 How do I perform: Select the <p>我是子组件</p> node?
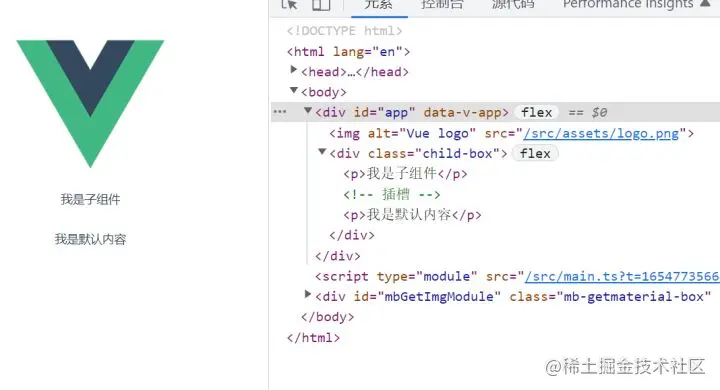tap(405, 174)
